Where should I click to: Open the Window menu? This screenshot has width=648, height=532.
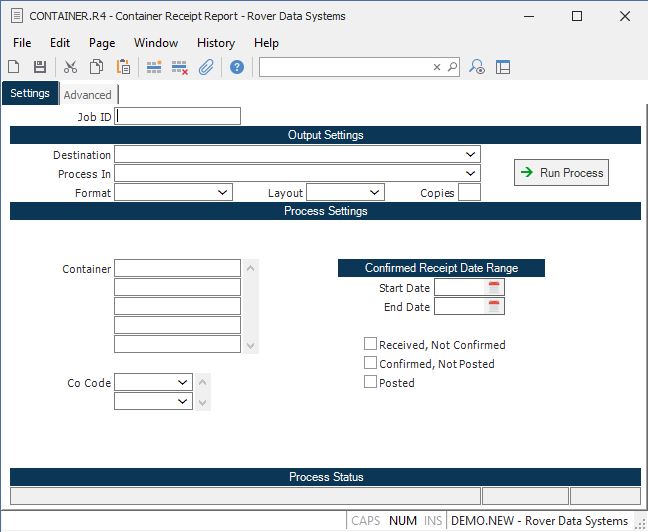pos(156,43)
